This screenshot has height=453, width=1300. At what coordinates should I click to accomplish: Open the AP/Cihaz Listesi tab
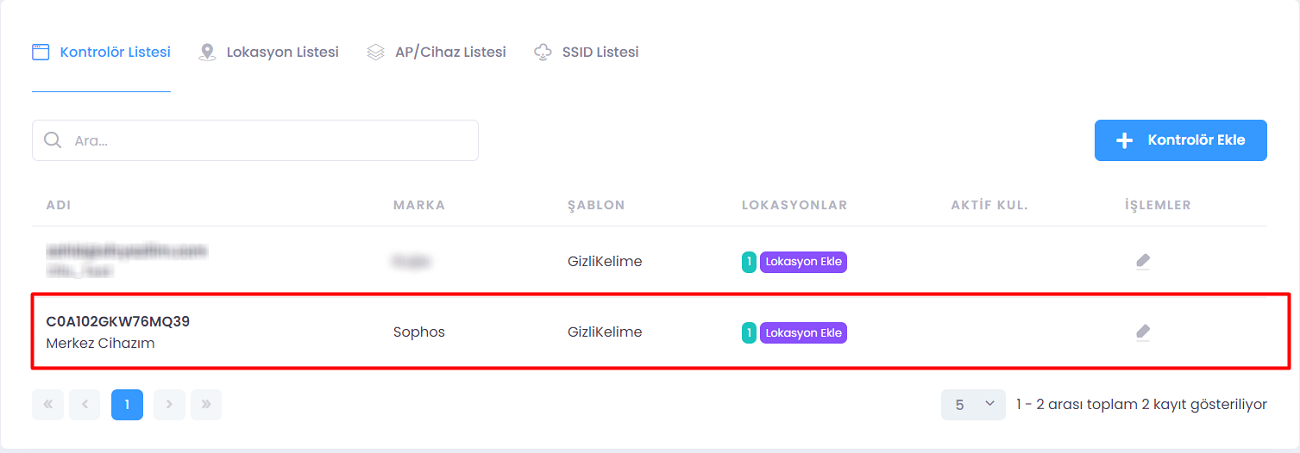[x=450, y=52]
